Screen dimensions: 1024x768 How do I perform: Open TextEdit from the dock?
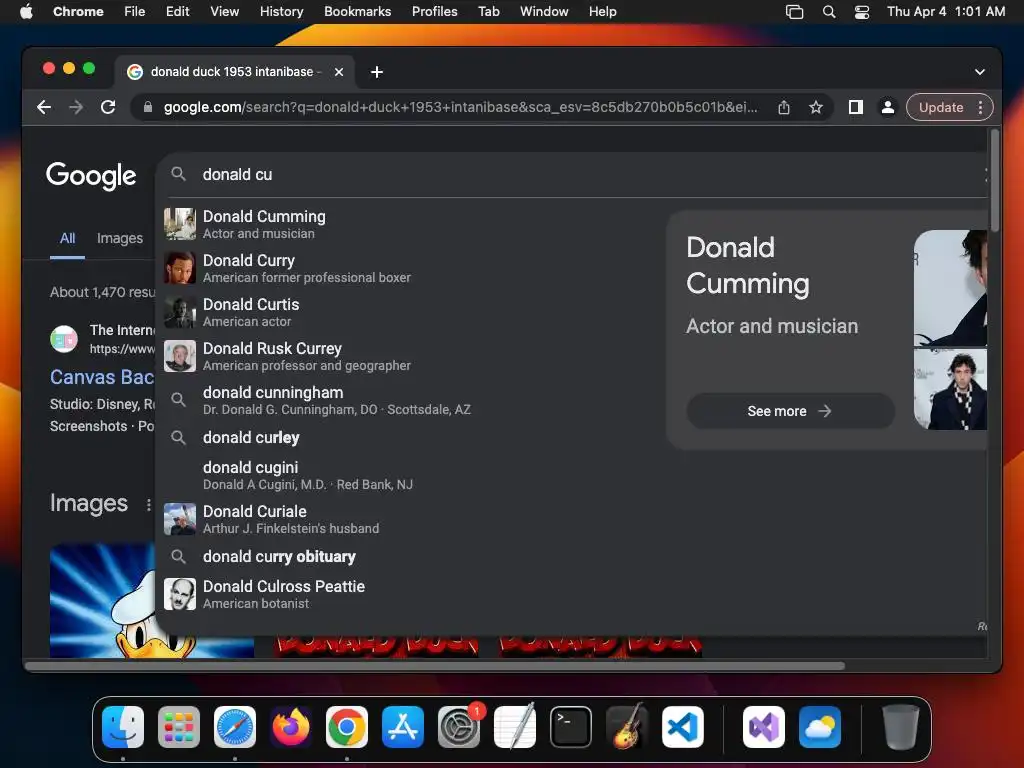(515, 727)
